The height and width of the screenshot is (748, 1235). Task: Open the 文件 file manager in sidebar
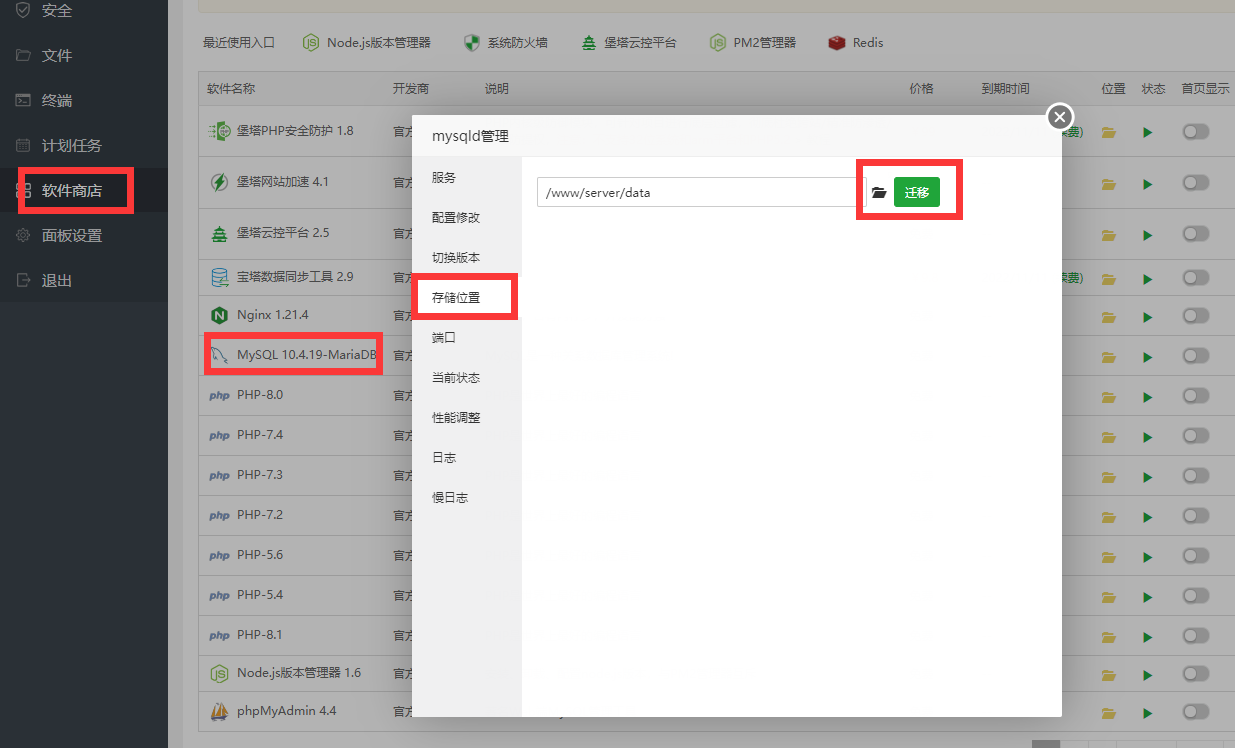pyautogui.click(x=56, y=56)
